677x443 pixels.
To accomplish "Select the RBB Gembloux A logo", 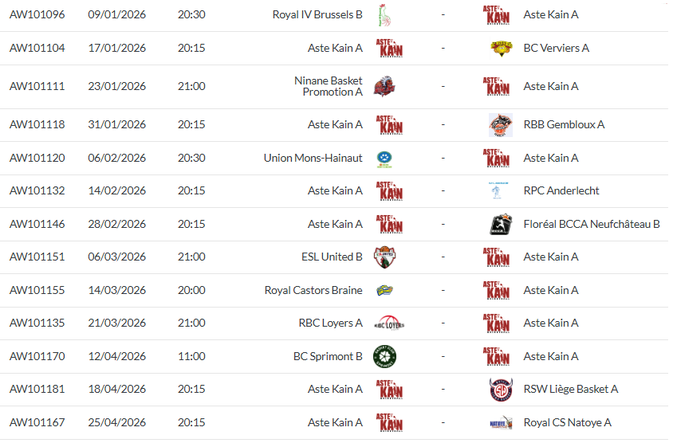I will tap(500, 125).
